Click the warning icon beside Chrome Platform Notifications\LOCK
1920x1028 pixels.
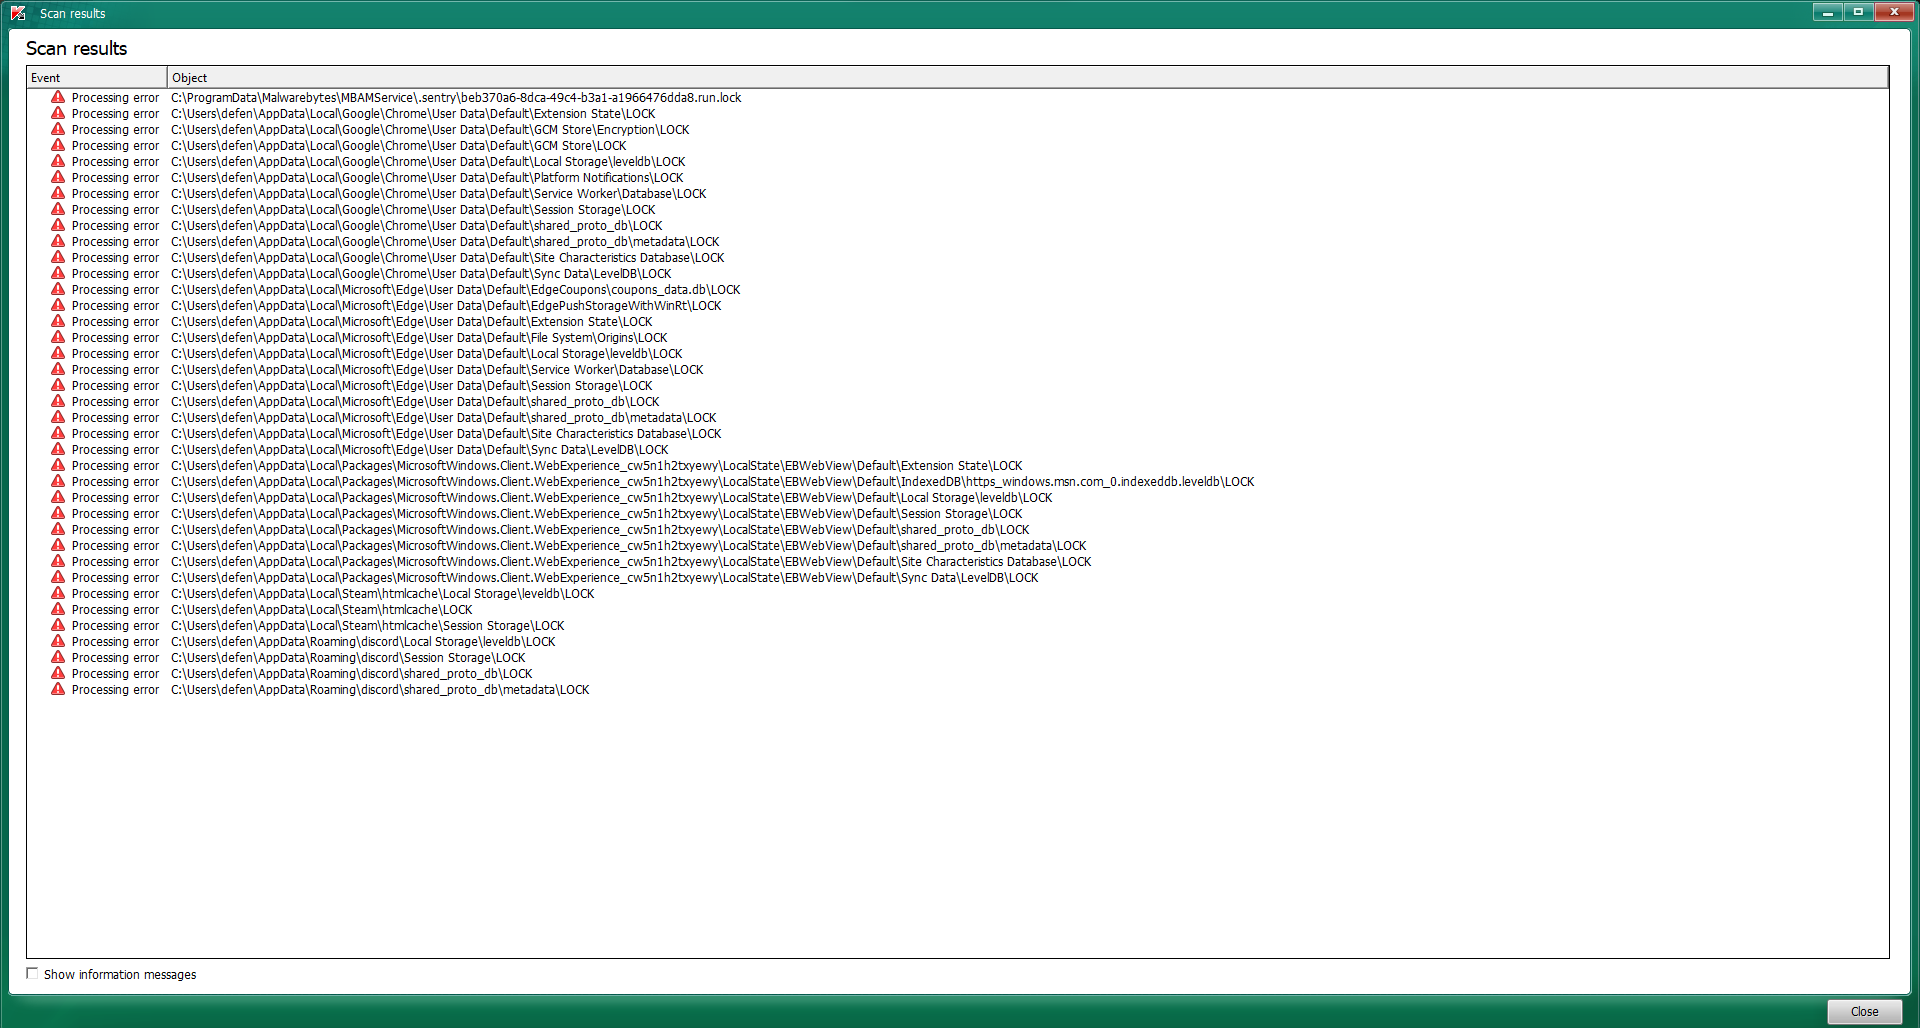(58, 177)
